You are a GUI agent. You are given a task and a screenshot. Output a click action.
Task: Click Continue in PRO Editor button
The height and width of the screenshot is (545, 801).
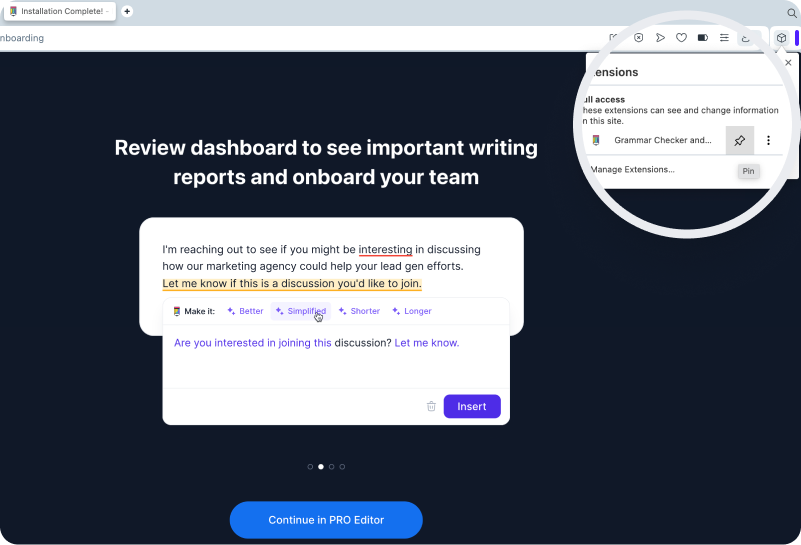click(x=326, y=520)
